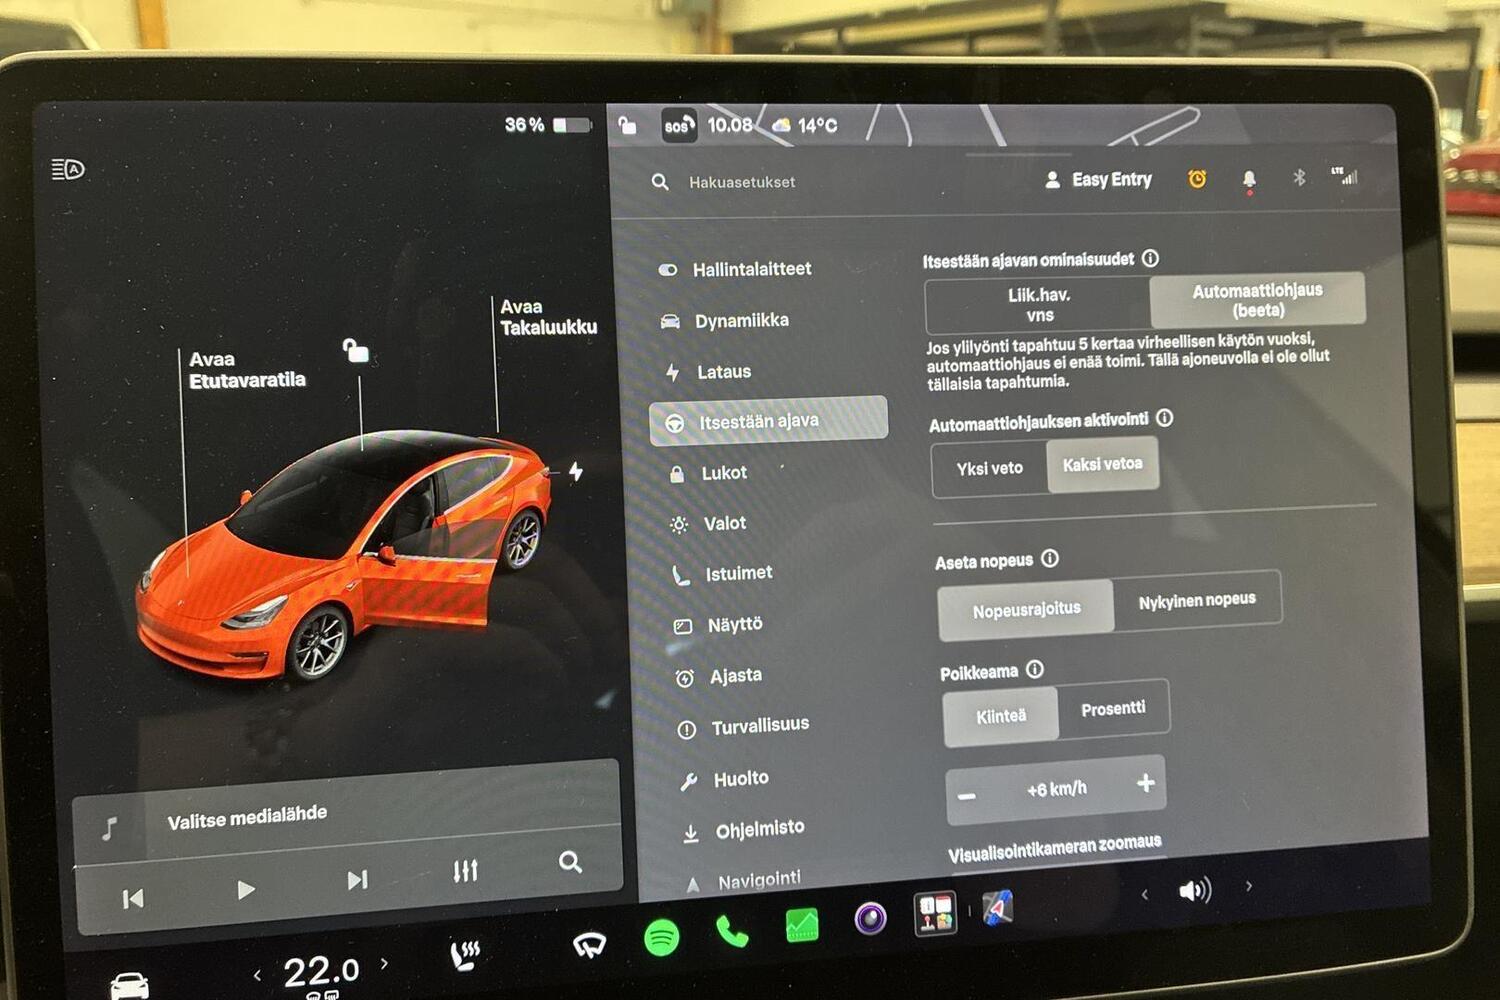Tap the unlock padlock icon above the car
This screenshot has height=1000, width=1500.
pos(356,350)
